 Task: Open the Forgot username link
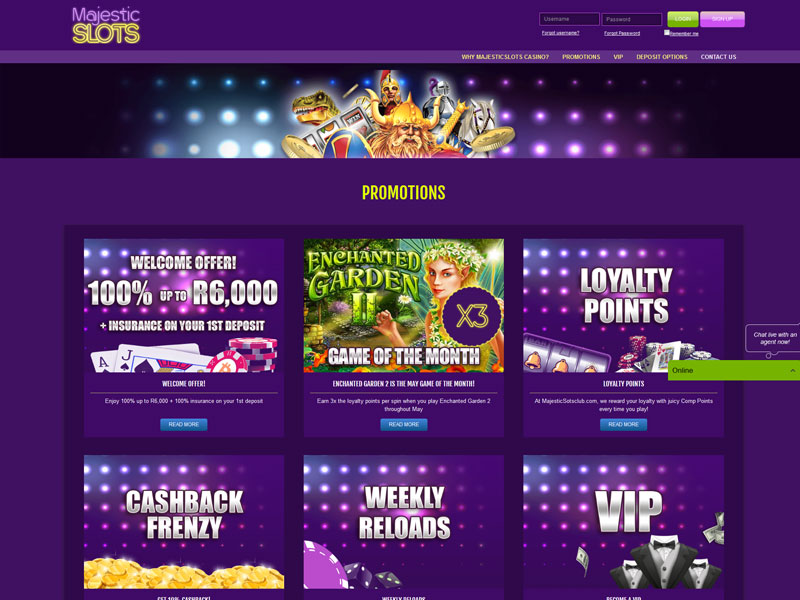pos(560,33)
